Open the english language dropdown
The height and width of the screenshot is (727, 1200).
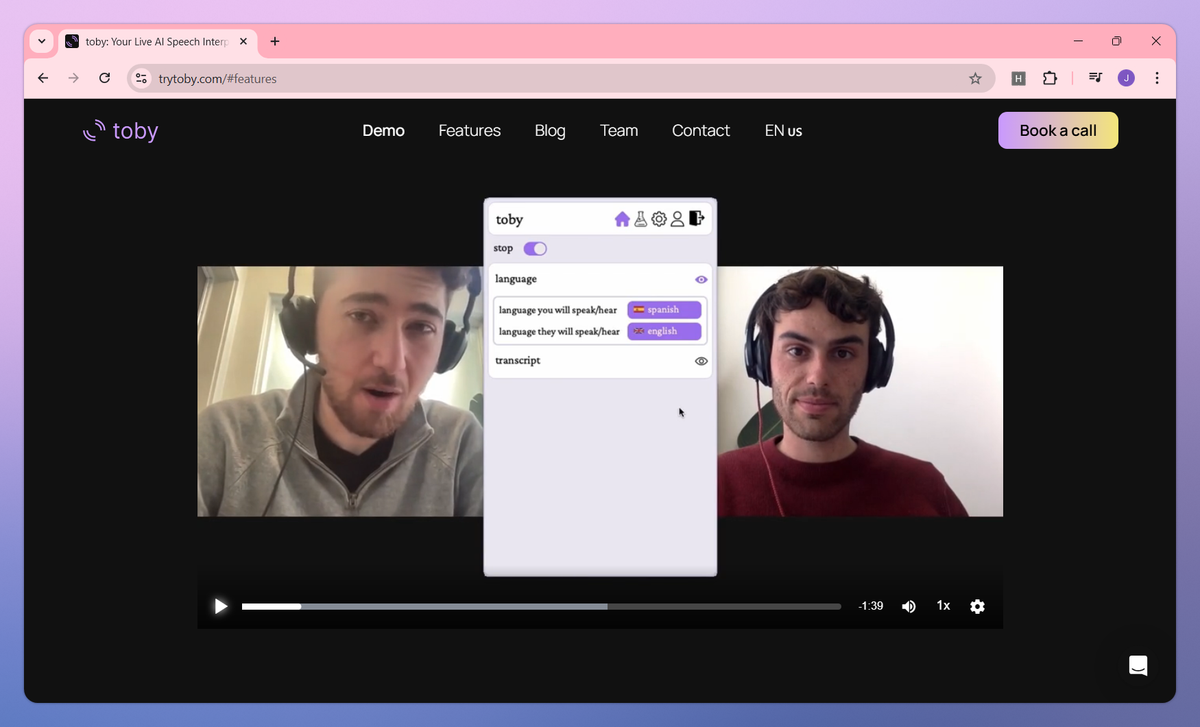coord(664,331)
